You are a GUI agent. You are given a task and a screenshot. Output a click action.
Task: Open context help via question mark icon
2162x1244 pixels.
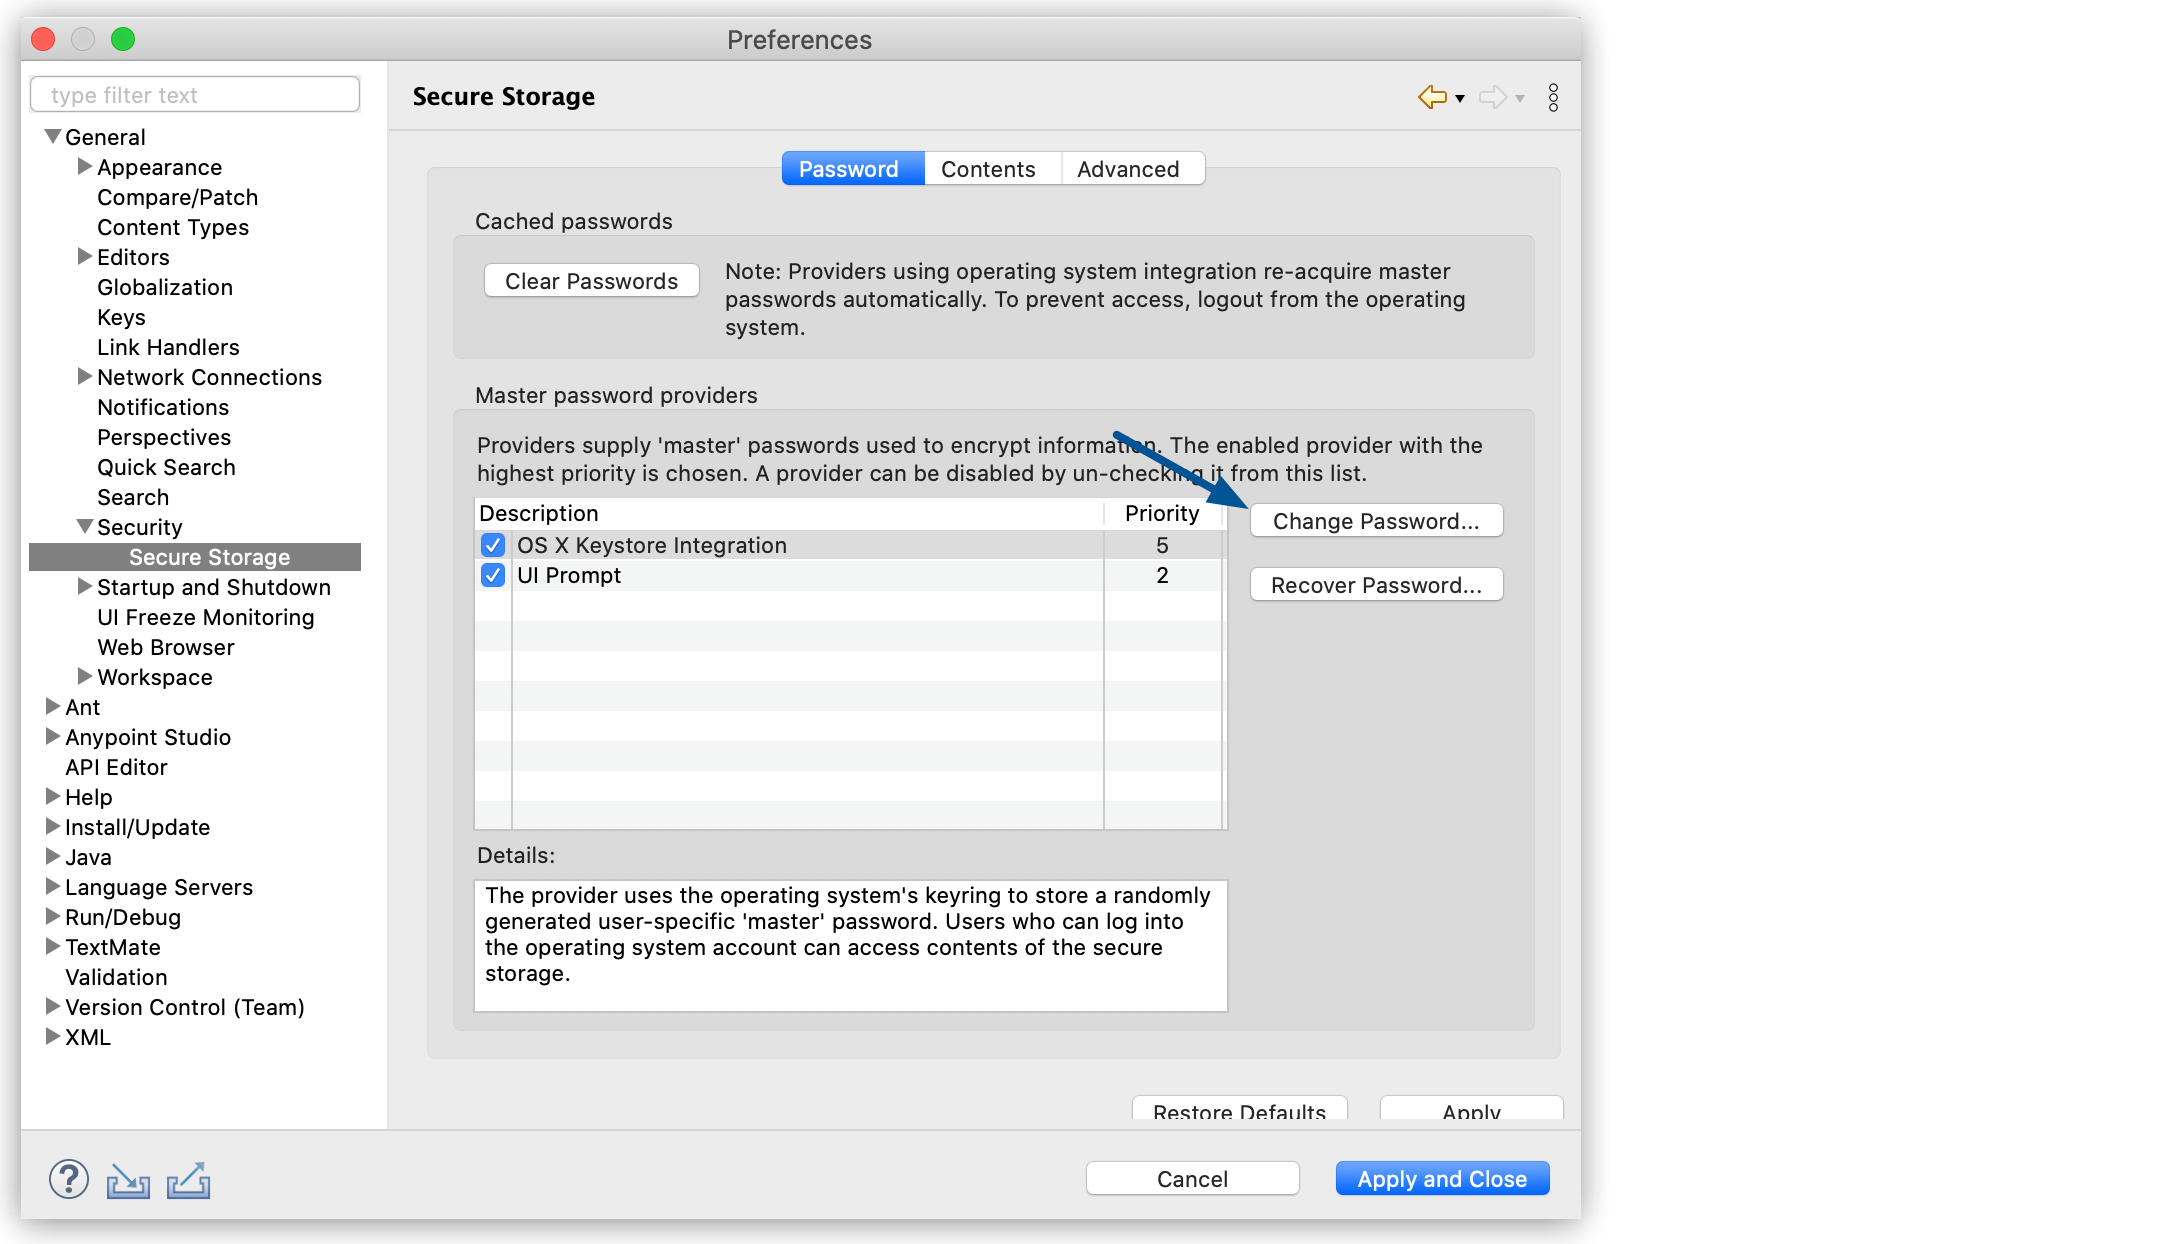click(x=68, y=1180)
